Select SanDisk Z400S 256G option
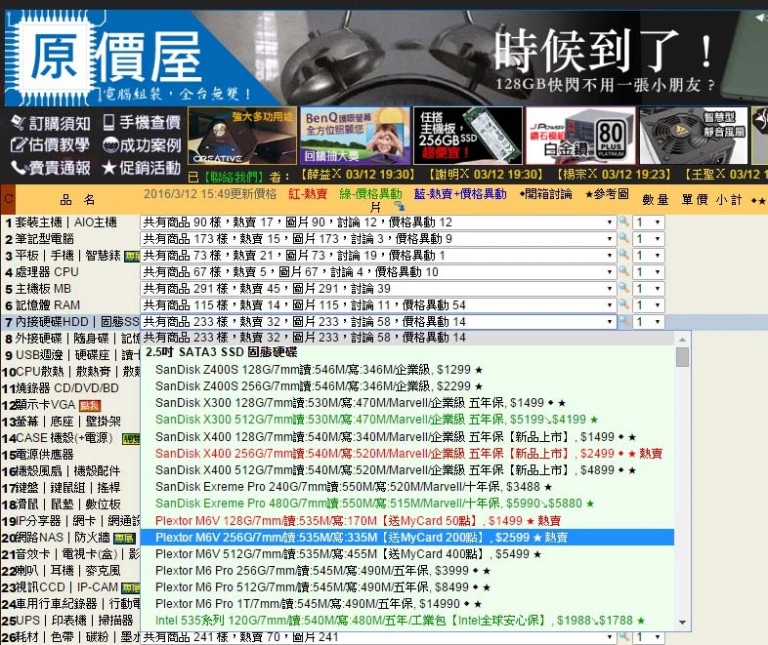This screenshot has width=768, height=645. (x=408, y=386)
